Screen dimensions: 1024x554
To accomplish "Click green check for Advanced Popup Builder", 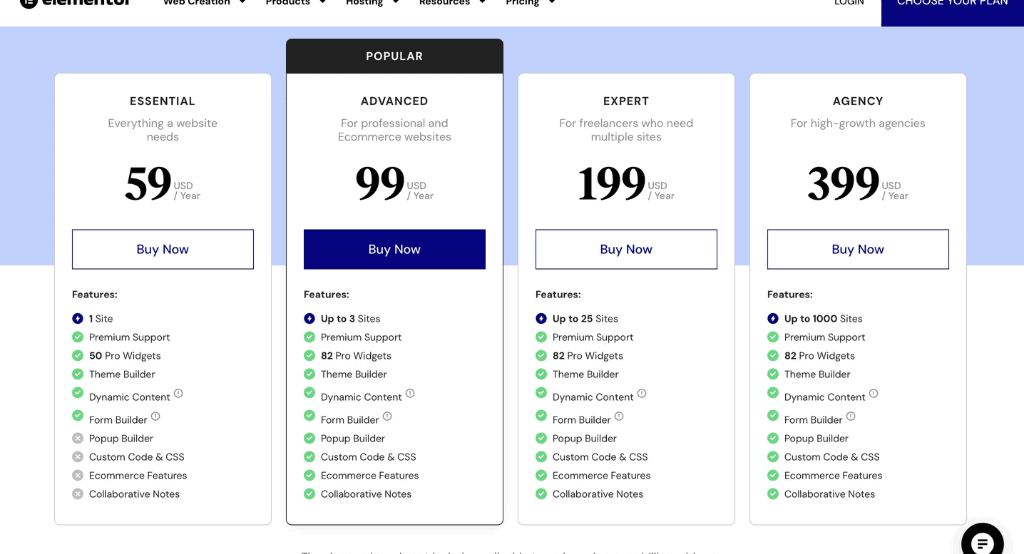I will [310, 438].
